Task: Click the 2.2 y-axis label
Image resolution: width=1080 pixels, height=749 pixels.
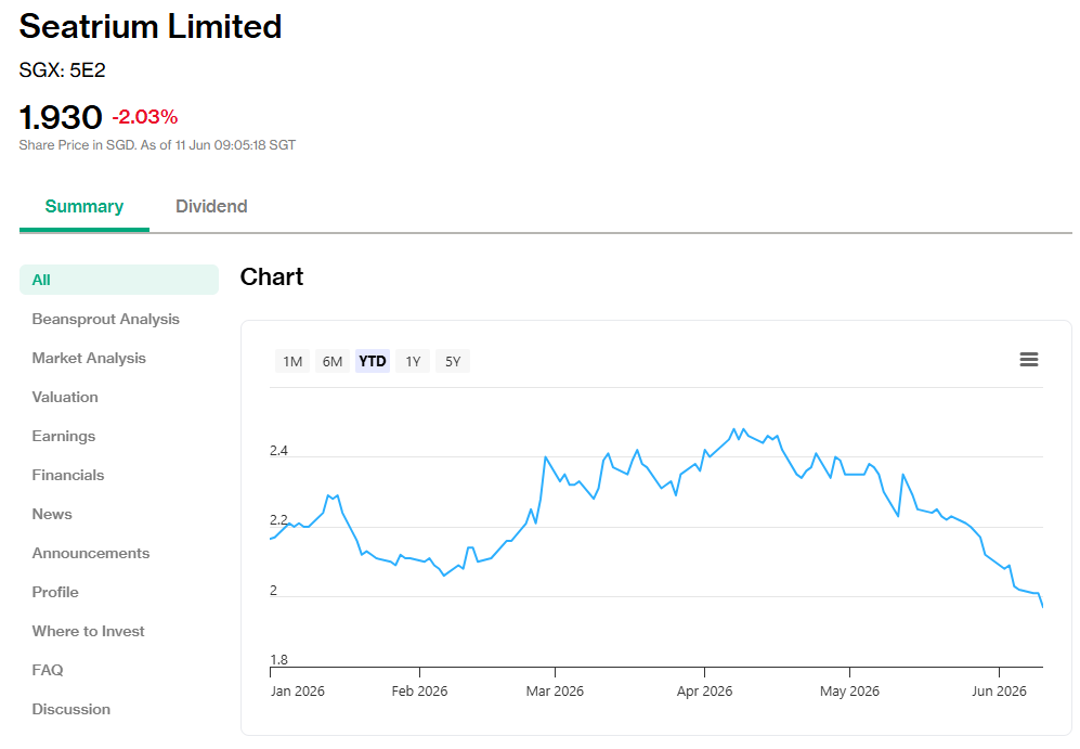Action: tap(278, 520)
